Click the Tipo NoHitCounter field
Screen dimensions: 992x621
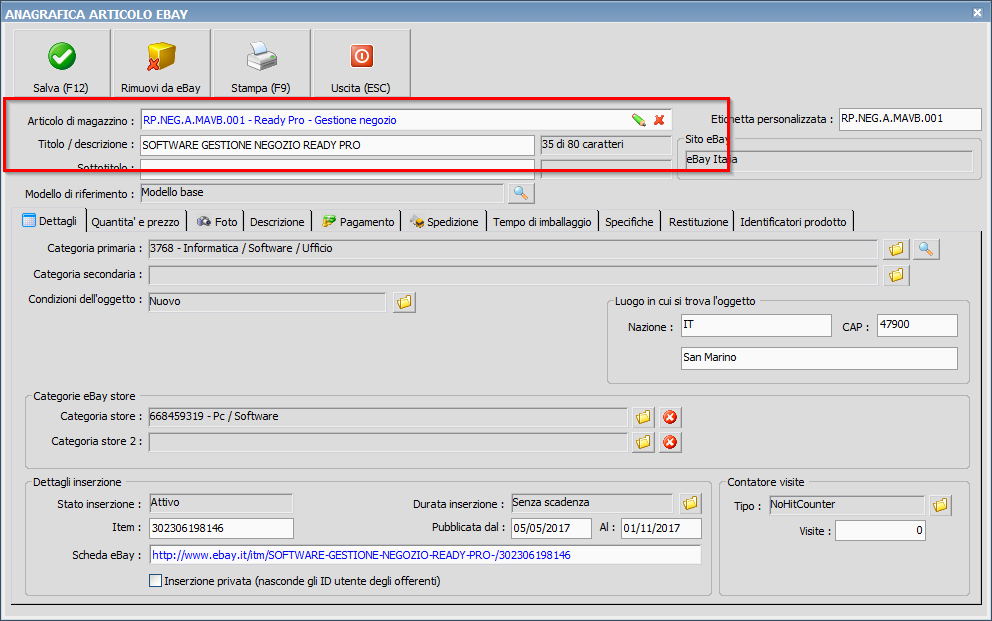846,505
